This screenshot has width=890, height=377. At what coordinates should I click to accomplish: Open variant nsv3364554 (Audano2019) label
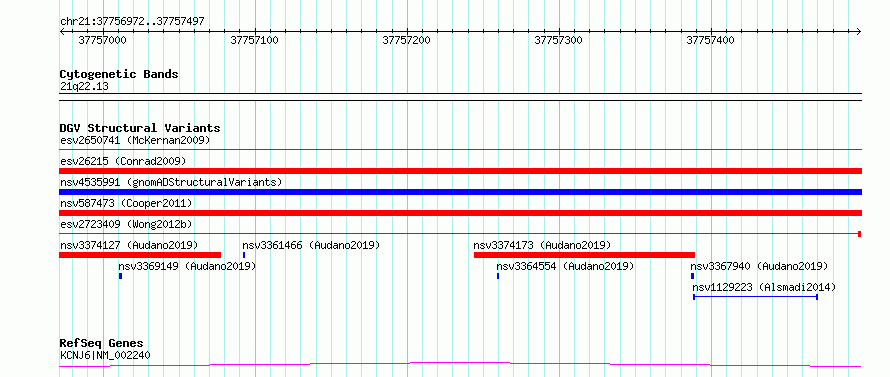[x=565, y=266]
